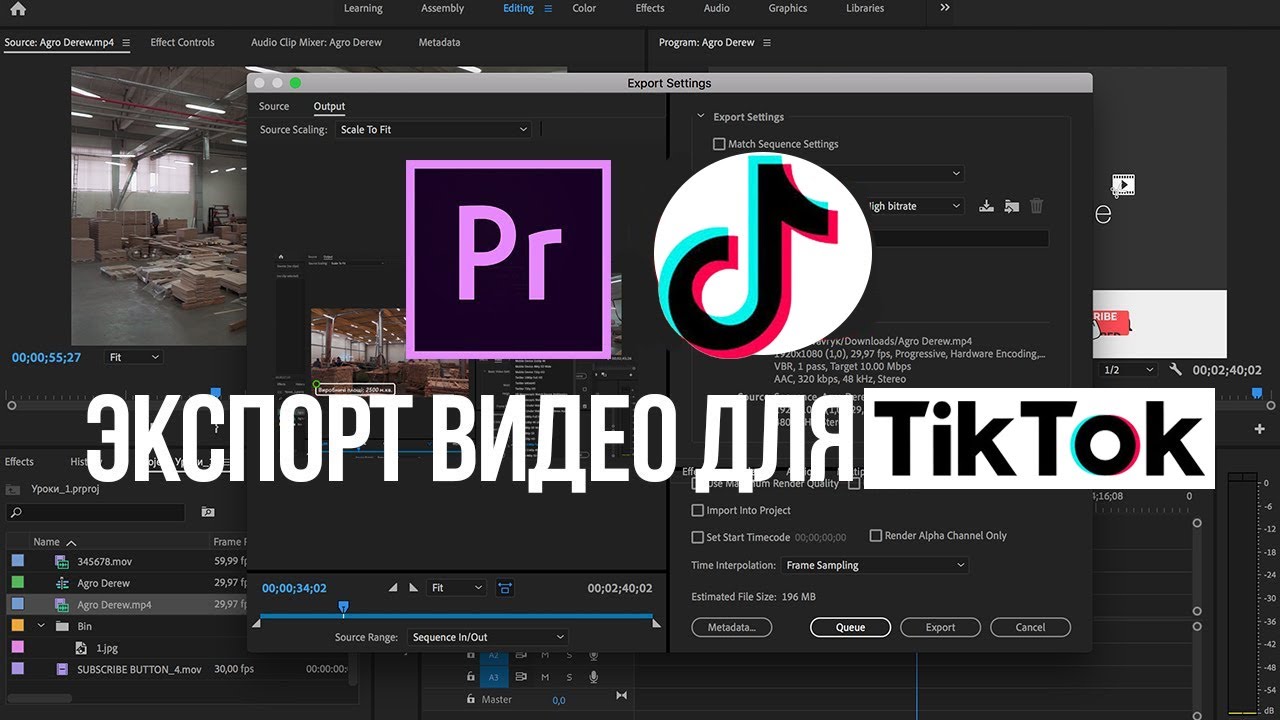Click the export preview blue playhead
Viewport: 1280px width, 720px height.
click(x=343, y=607)
